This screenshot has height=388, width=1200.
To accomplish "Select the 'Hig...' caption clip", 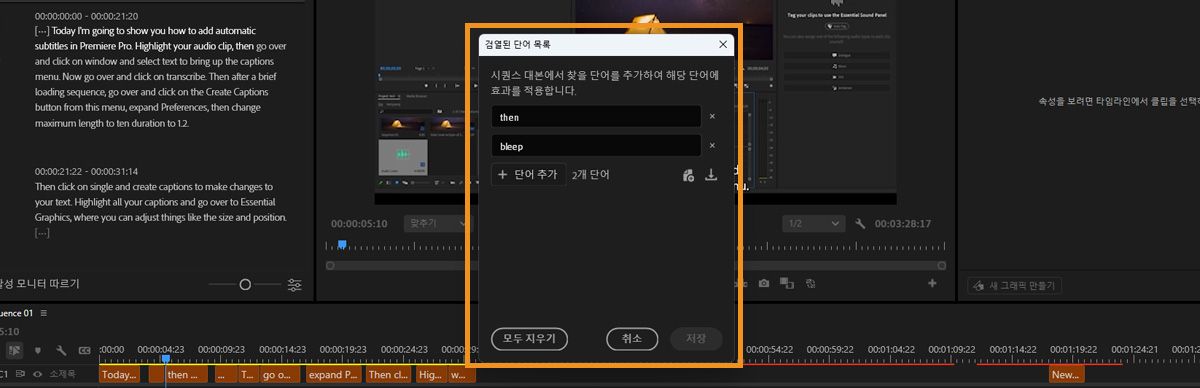I will pos(430,375).
